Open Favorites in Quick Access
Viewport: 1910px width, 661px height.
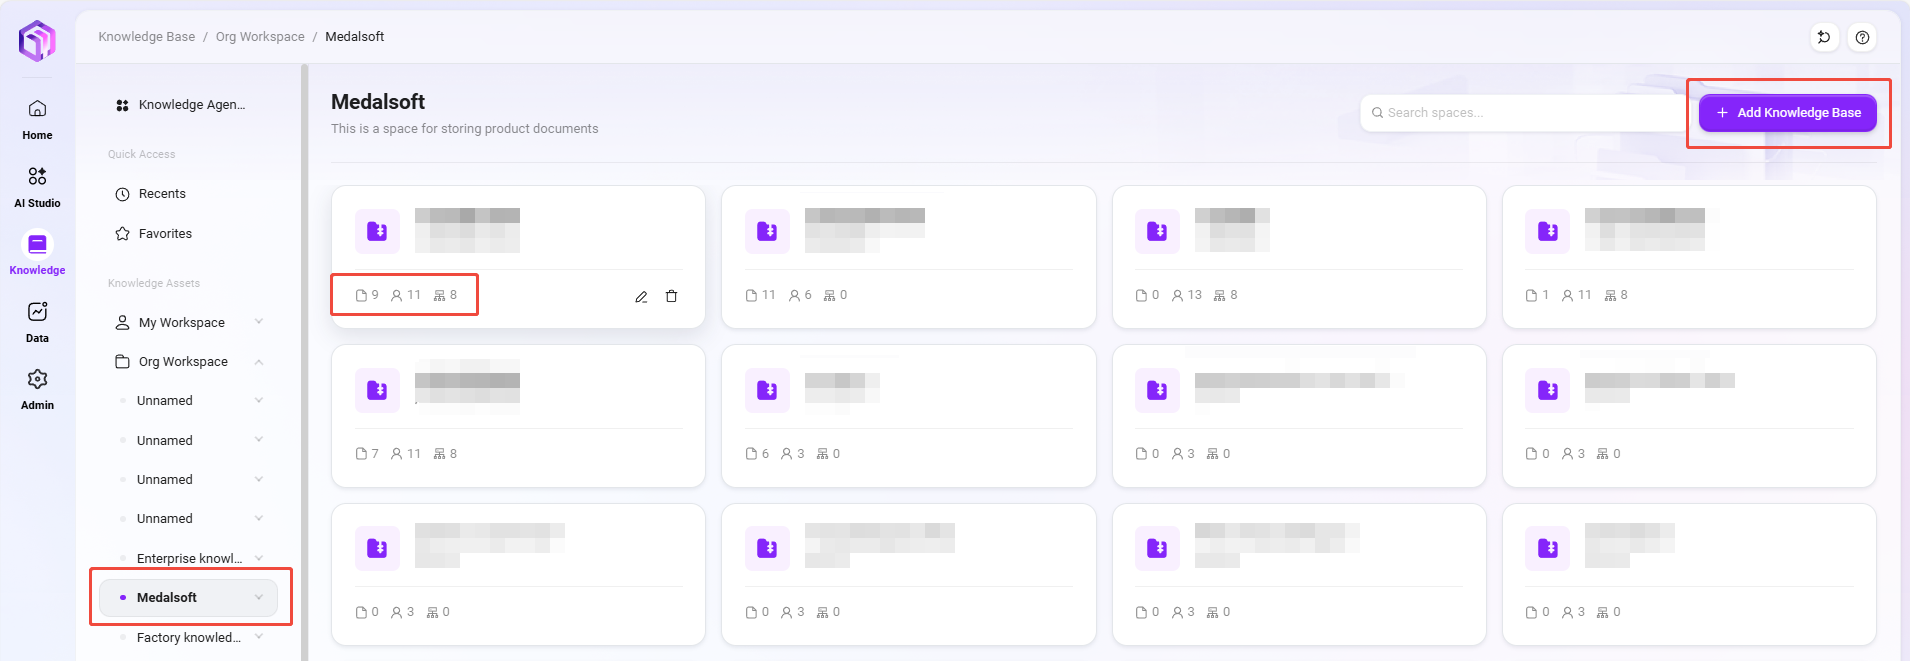pos(165,234)
